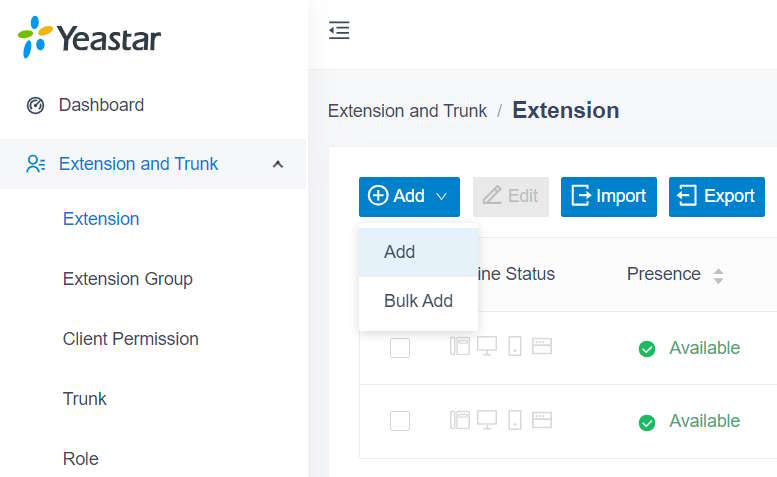Sort the table by Presence column
Image resolution: width=777 pixels, height=477 pixels.
(718, 275)
